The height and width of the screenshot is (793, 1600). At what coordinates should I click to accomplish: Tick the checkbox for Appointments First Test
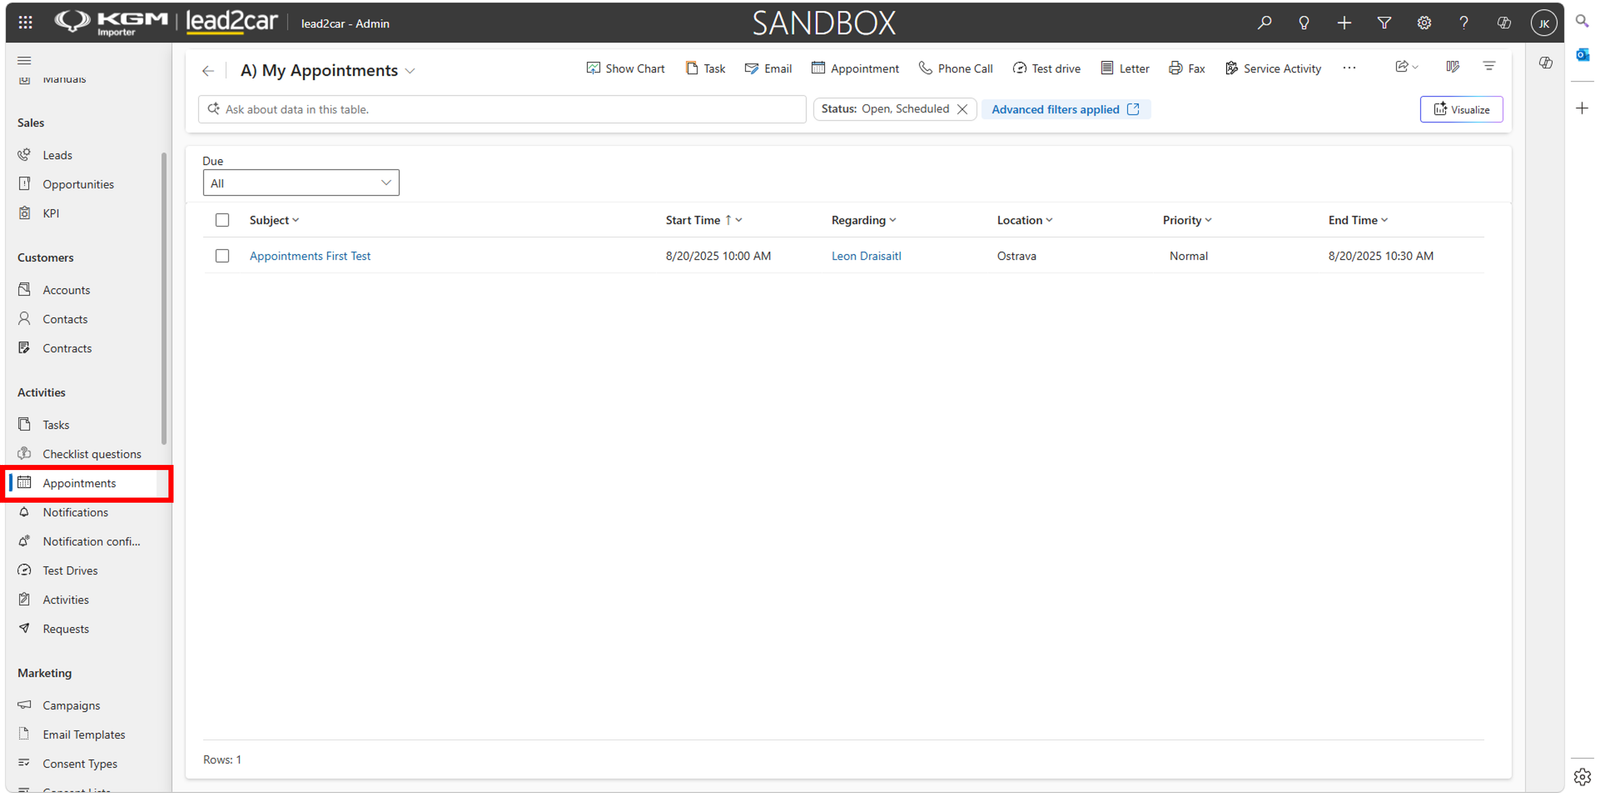(x=222, y=256)
